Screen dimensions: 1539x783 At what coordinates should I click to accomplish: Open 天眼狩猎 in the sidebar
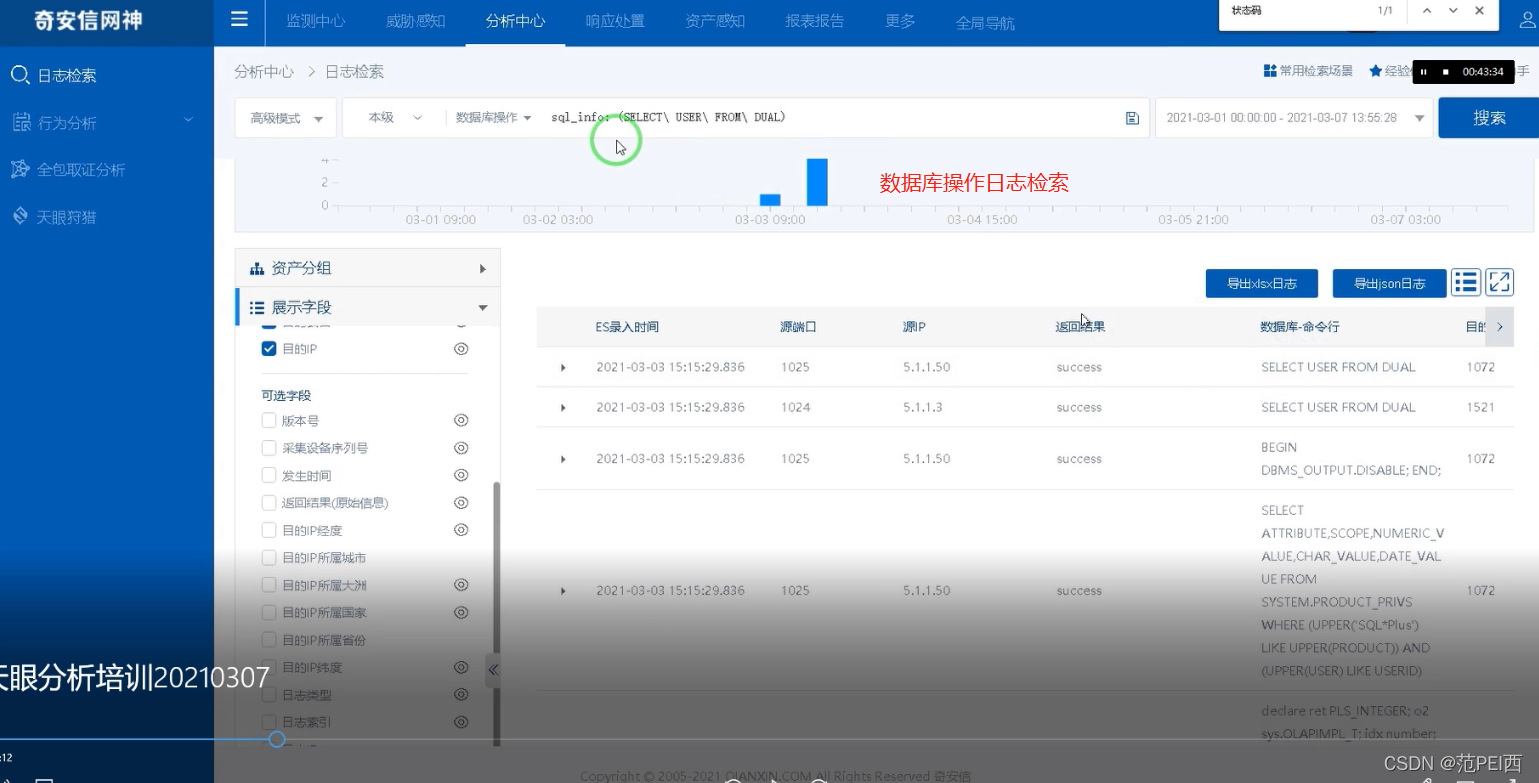coord(54,217)
